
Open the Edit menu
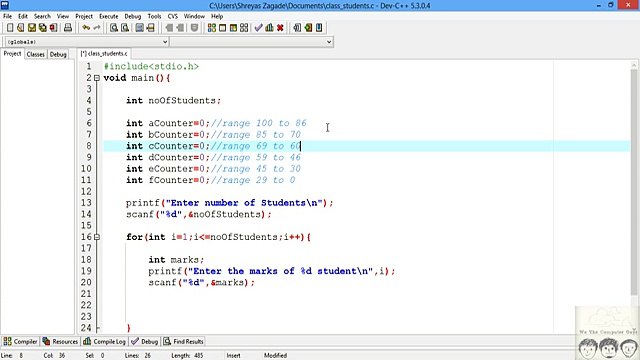click(x=23, y=16)
